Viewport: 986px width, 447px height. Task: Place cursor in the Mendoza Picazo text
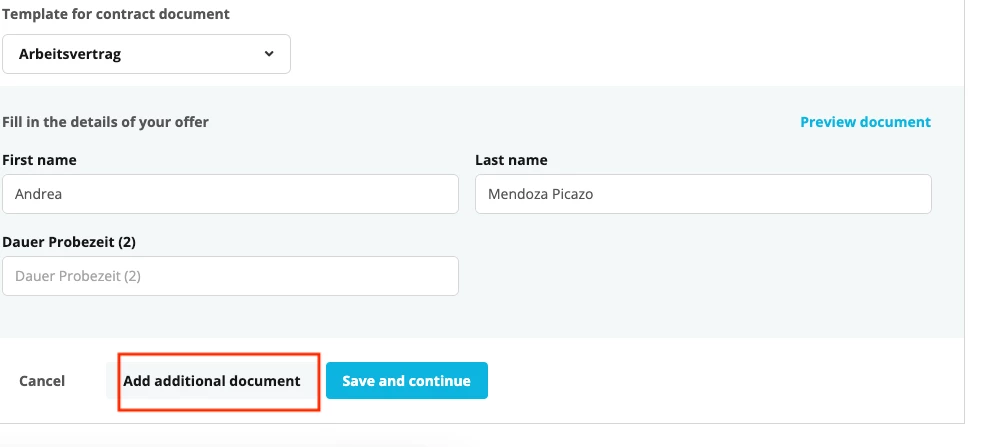[541, 194]
